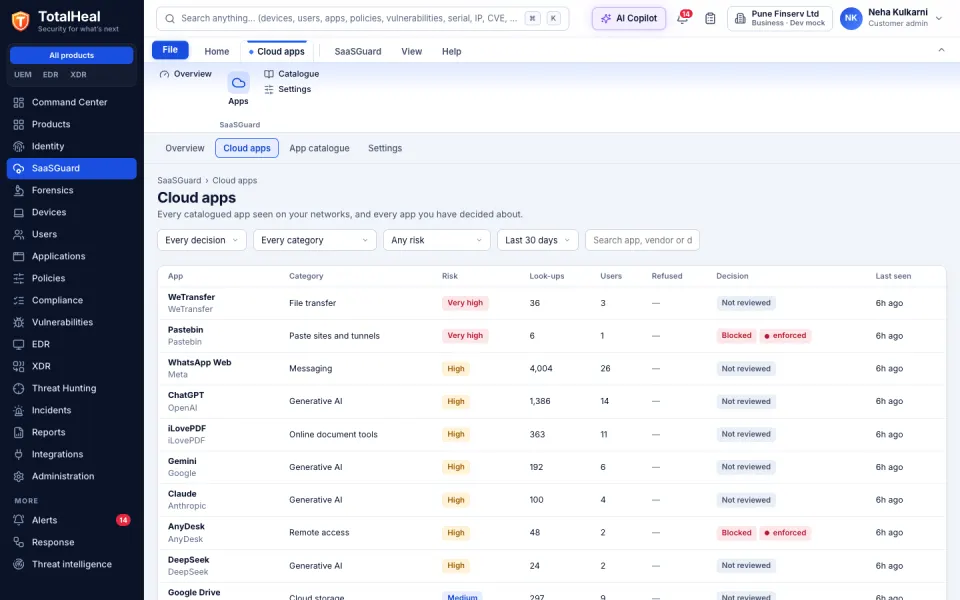Sort by Look-ups column header

547,276
